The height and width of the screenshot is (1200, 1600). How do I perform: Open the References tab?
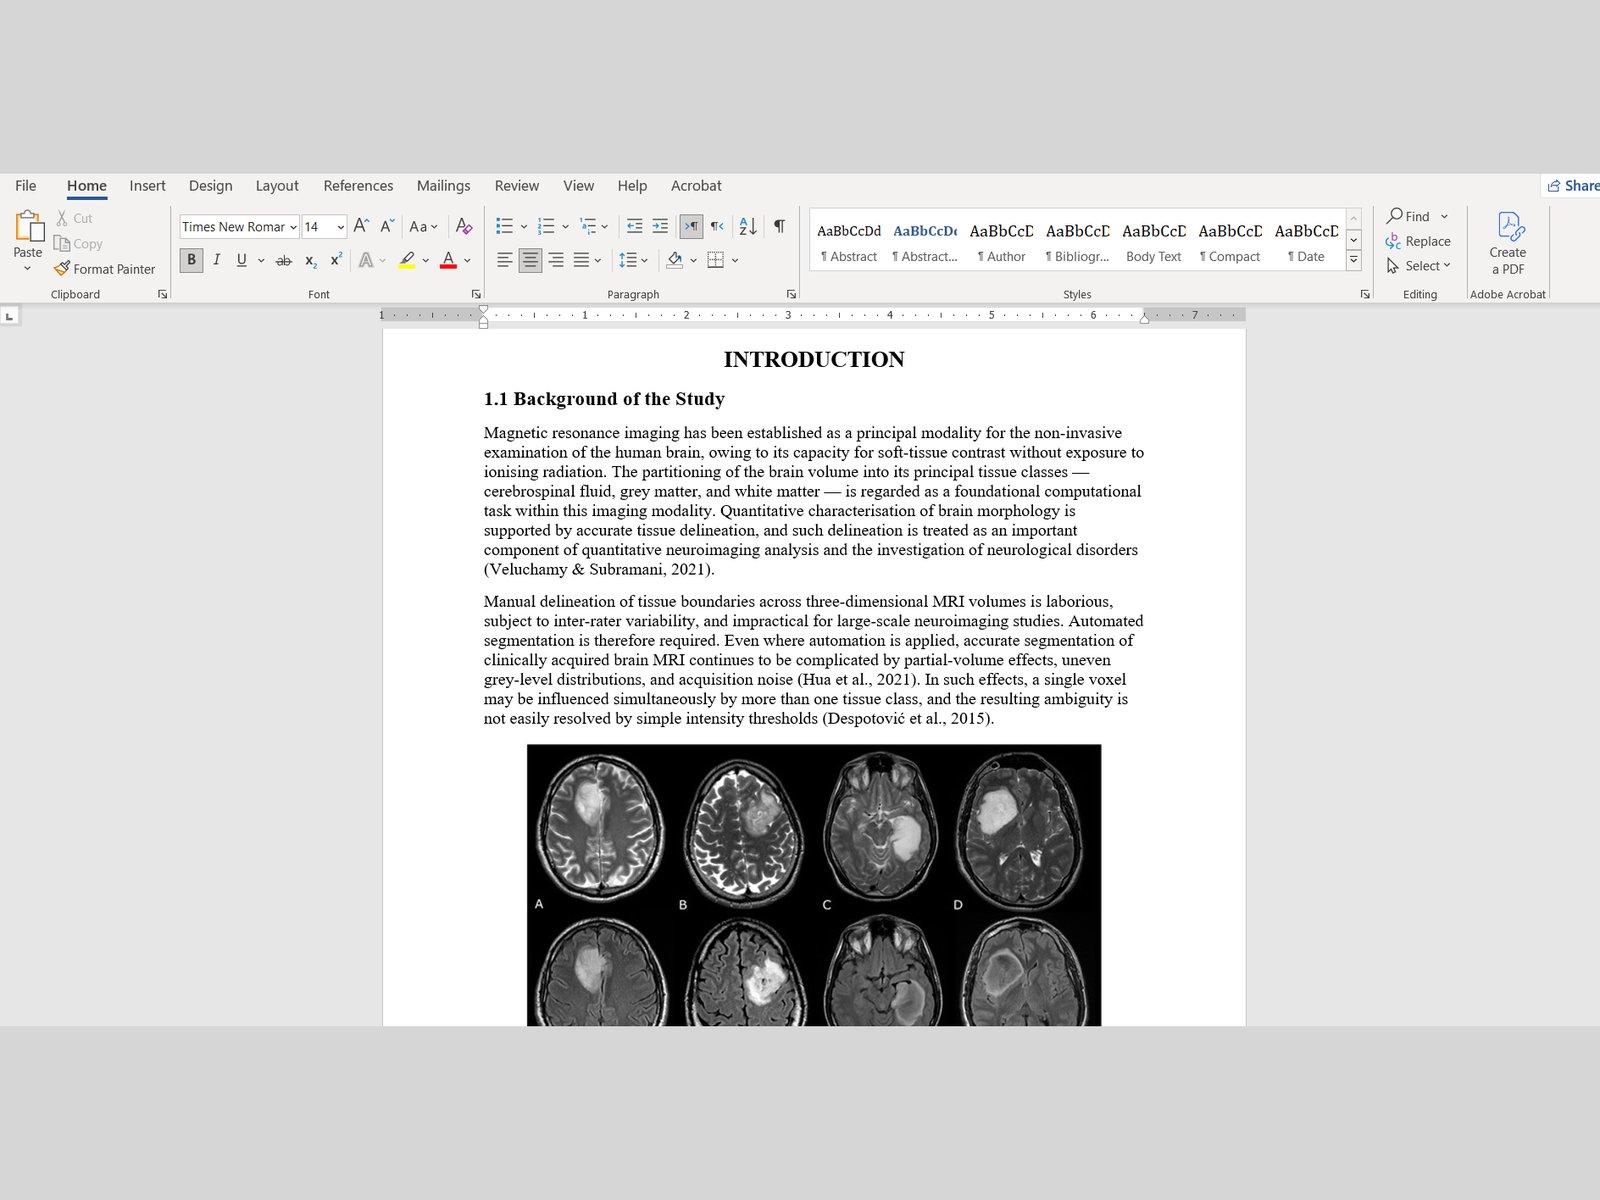coord(358,186)
